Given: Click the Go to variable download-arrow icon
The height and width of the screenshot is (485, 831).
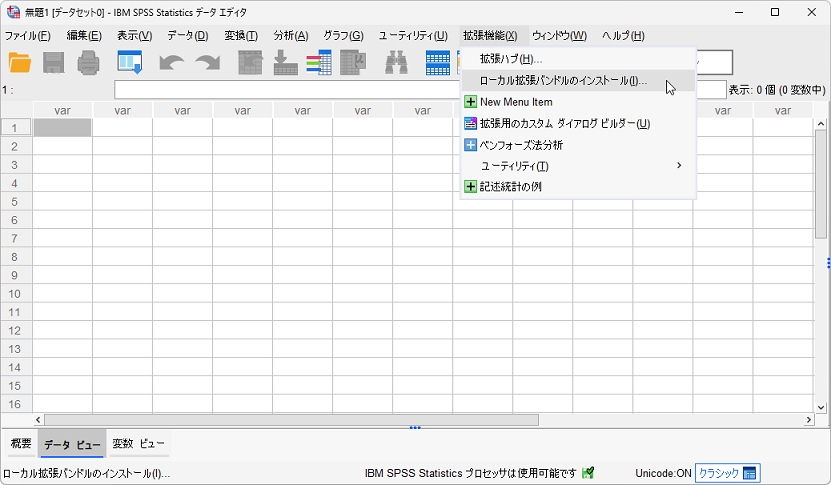Looking at the screenshot, I should click(x=285, y=62).
